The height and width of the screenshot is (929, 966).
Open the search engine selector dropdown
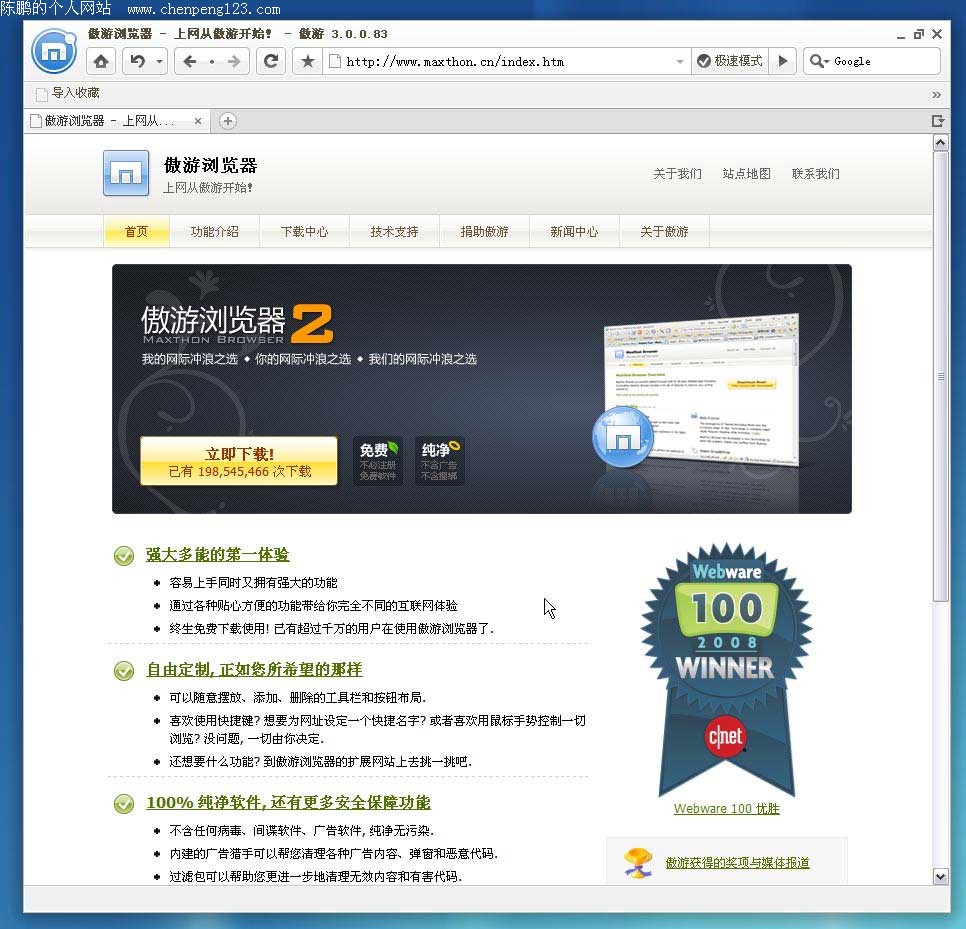click(x=819, y=62)
